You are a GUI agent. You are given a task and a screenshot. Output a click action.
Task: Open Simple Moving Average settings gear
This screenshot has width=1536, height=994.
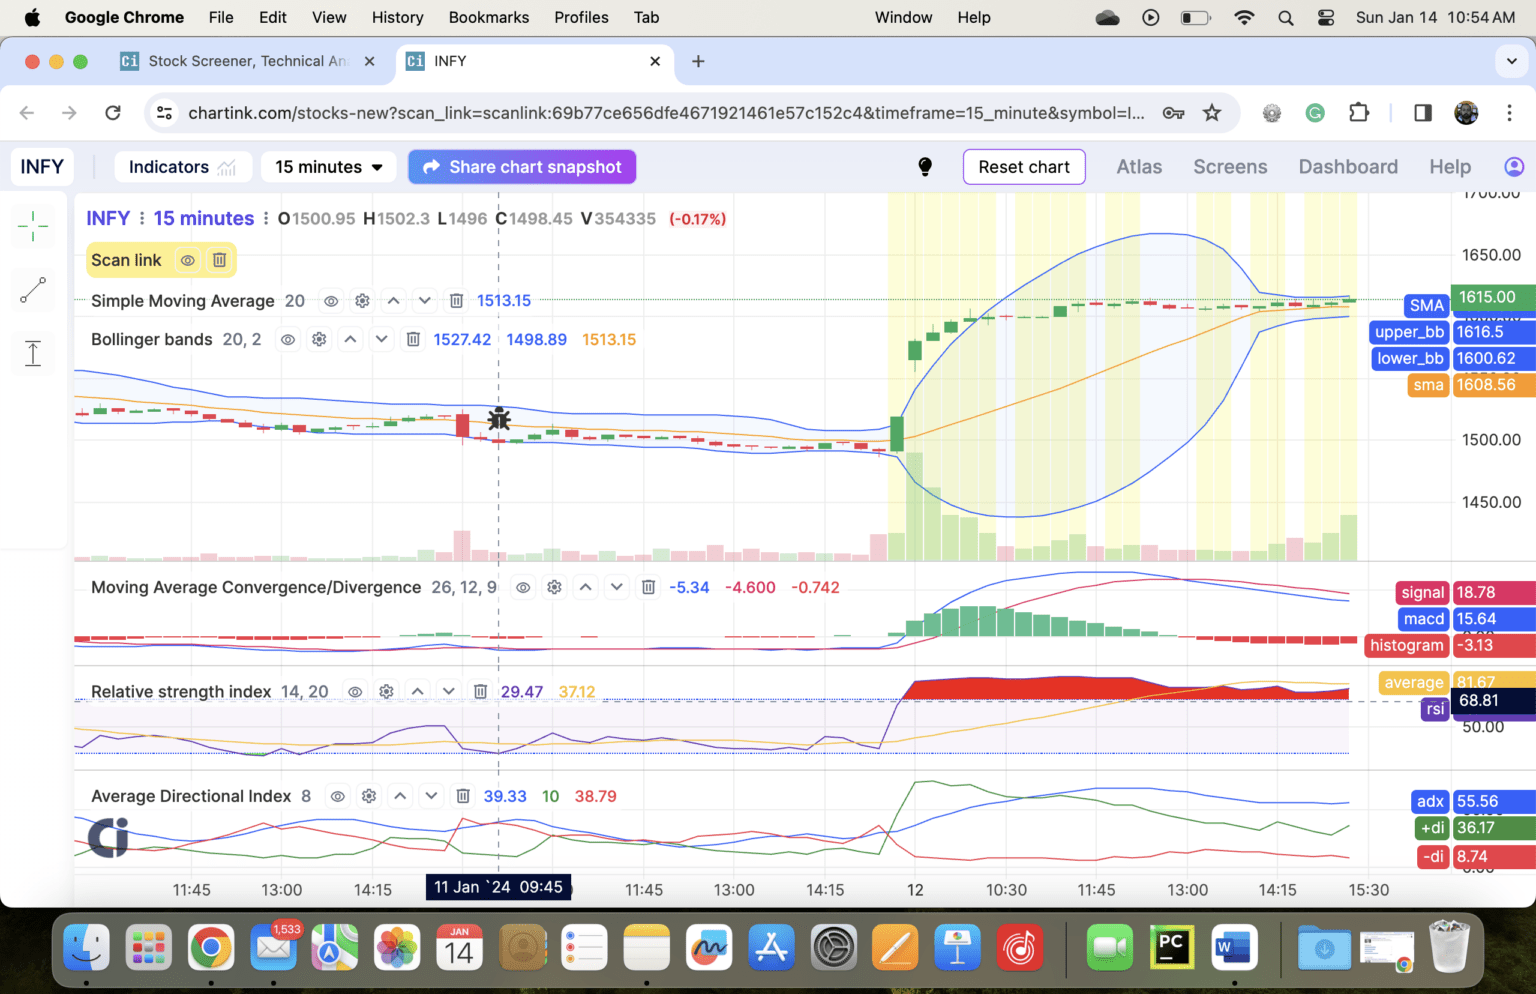pyautogui.click(x=362, y=300)
